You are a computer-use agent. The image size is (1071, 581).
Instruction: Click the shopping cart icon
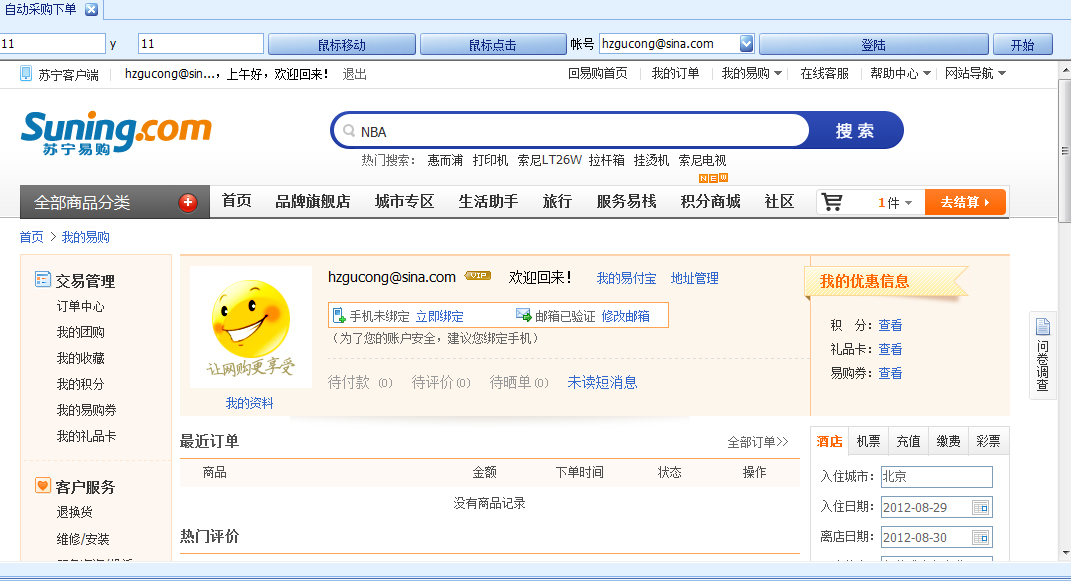click(831, 202)
